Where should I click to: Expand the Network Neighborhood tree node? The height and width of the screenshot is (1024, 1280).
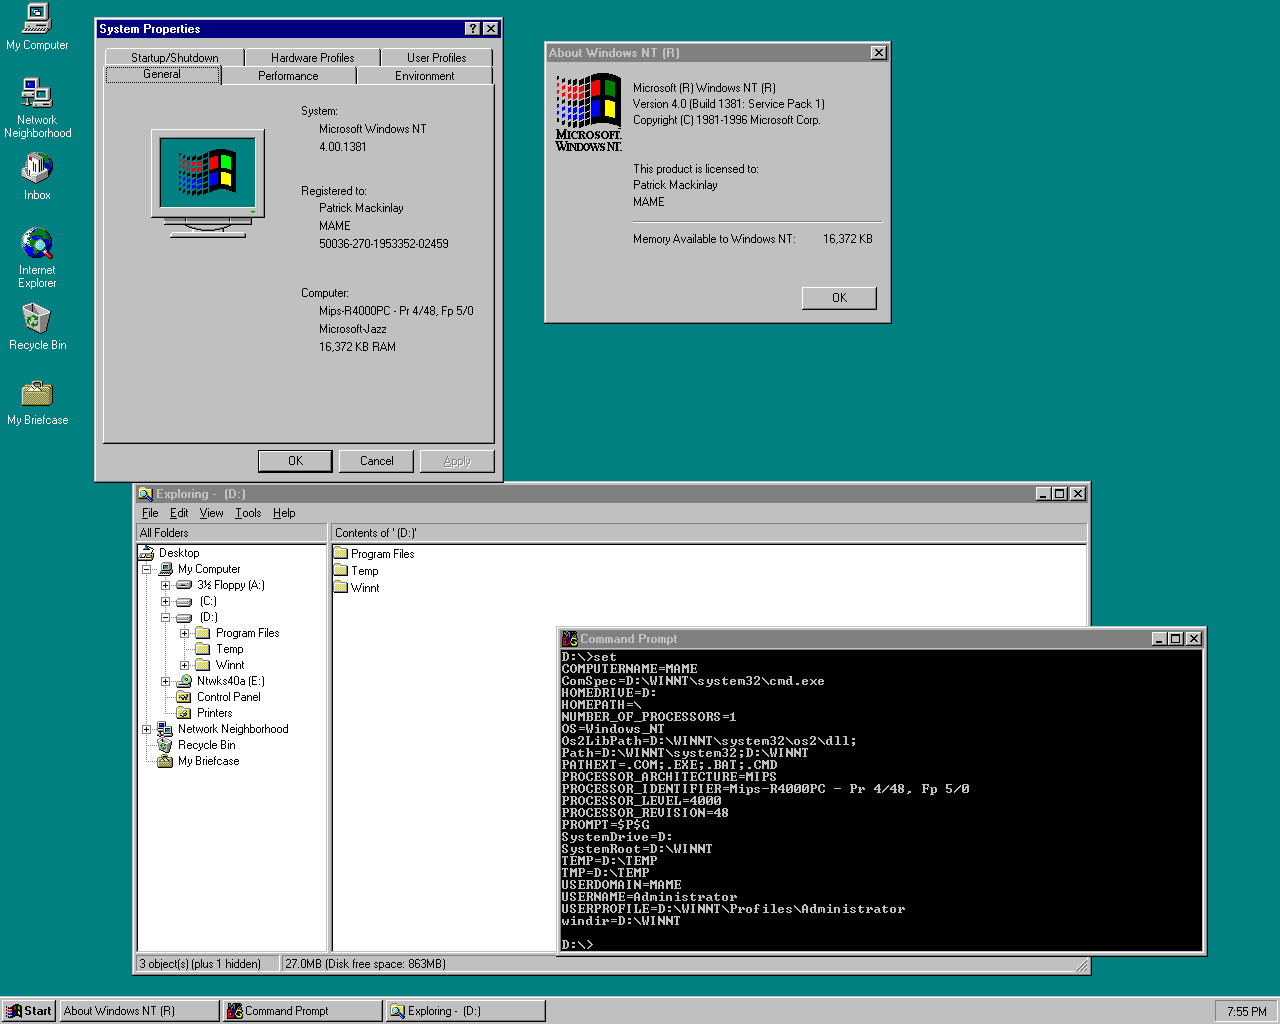coord(147,729)
